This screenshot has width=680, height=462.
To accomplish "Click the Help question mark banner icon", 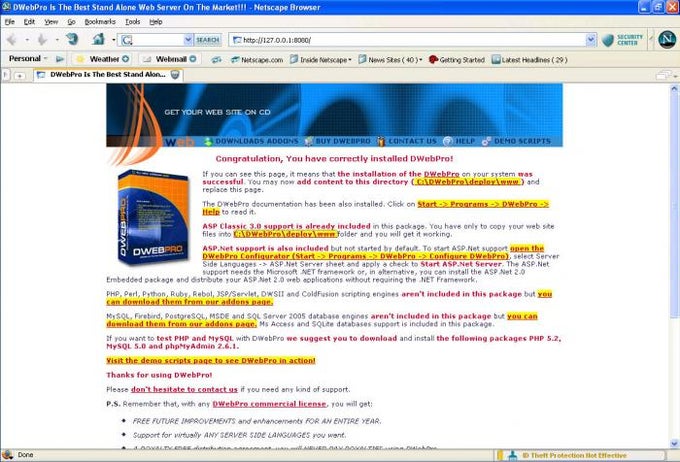I will (448, 141).
